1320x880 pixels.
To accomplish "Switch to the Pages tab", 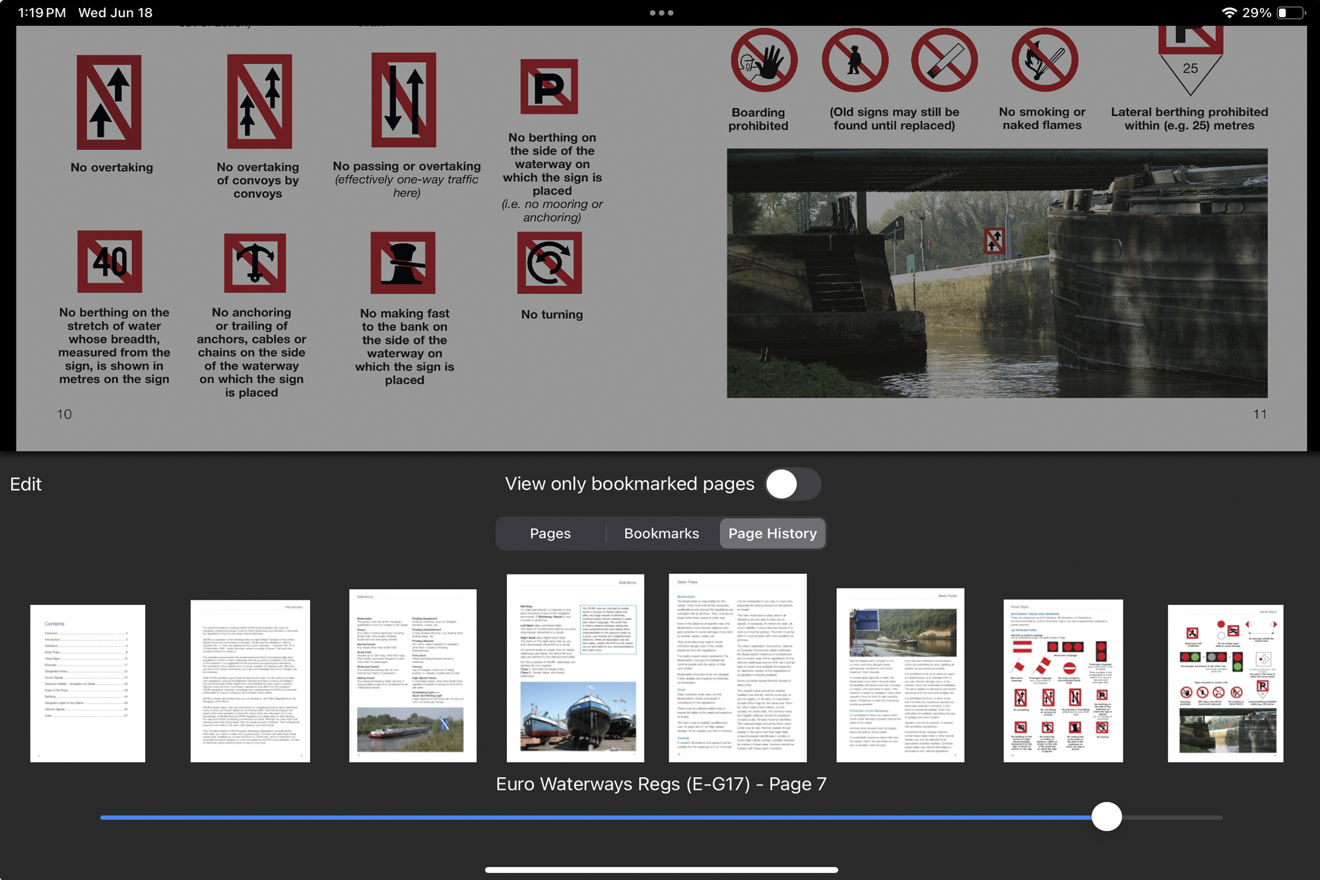I will (550, 533).
